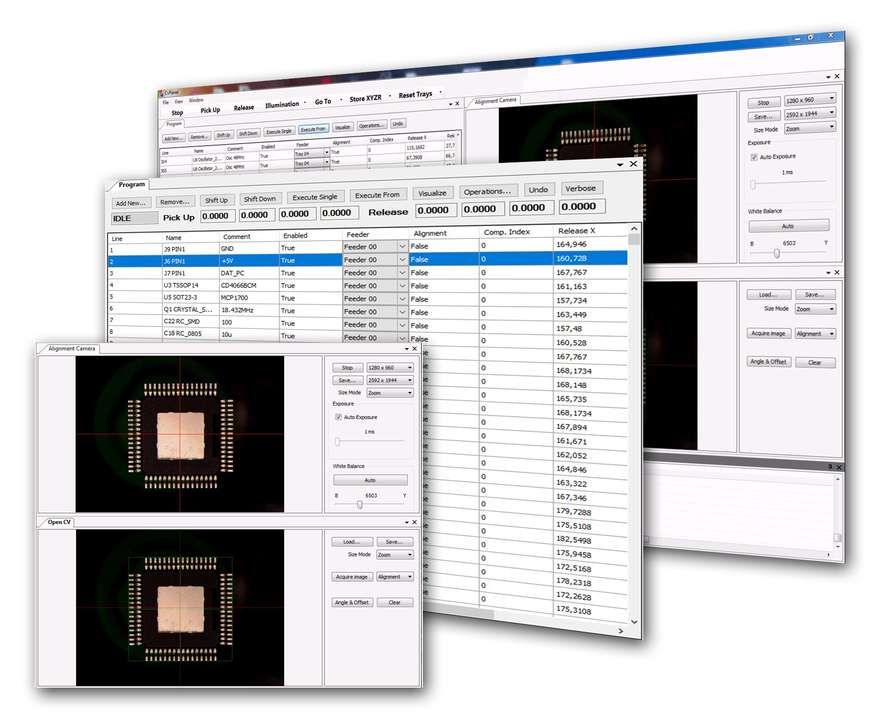Open the Size Mode dropdown in the front Open CV panel
The height and width of the screenshot is (720, 878).
coord(395,555)
